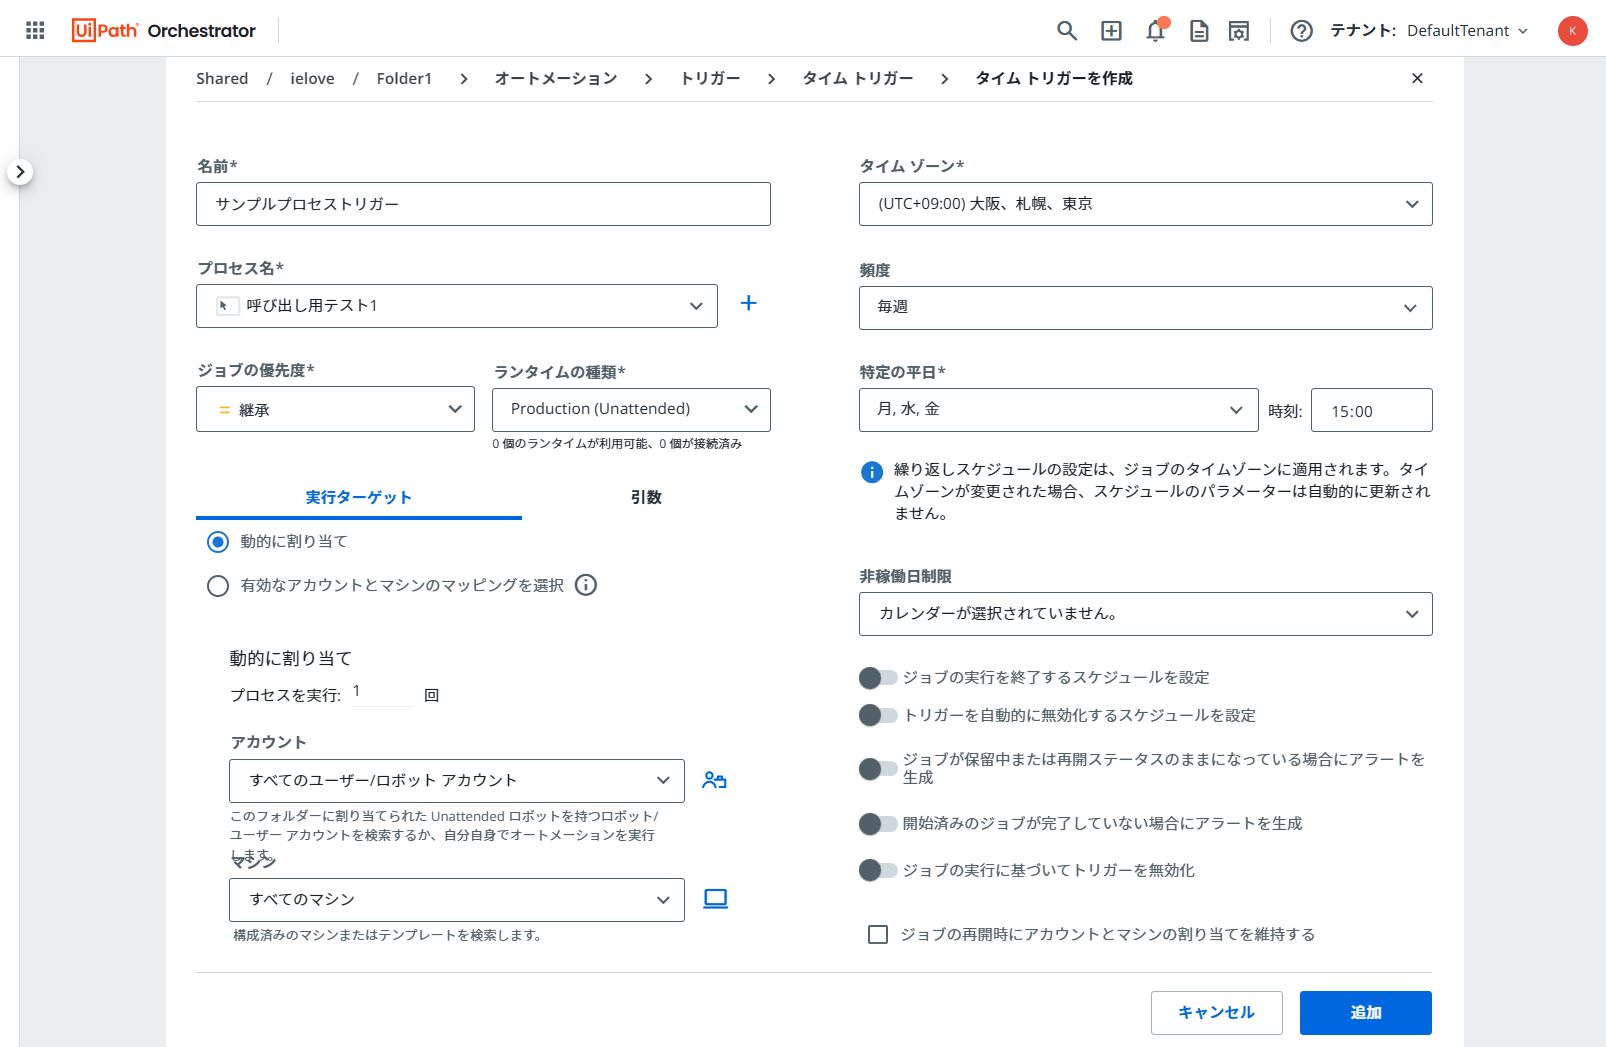Open the help question mark icon
Viewport: 1606px width, 1047px height.
tap(1301, 31)
